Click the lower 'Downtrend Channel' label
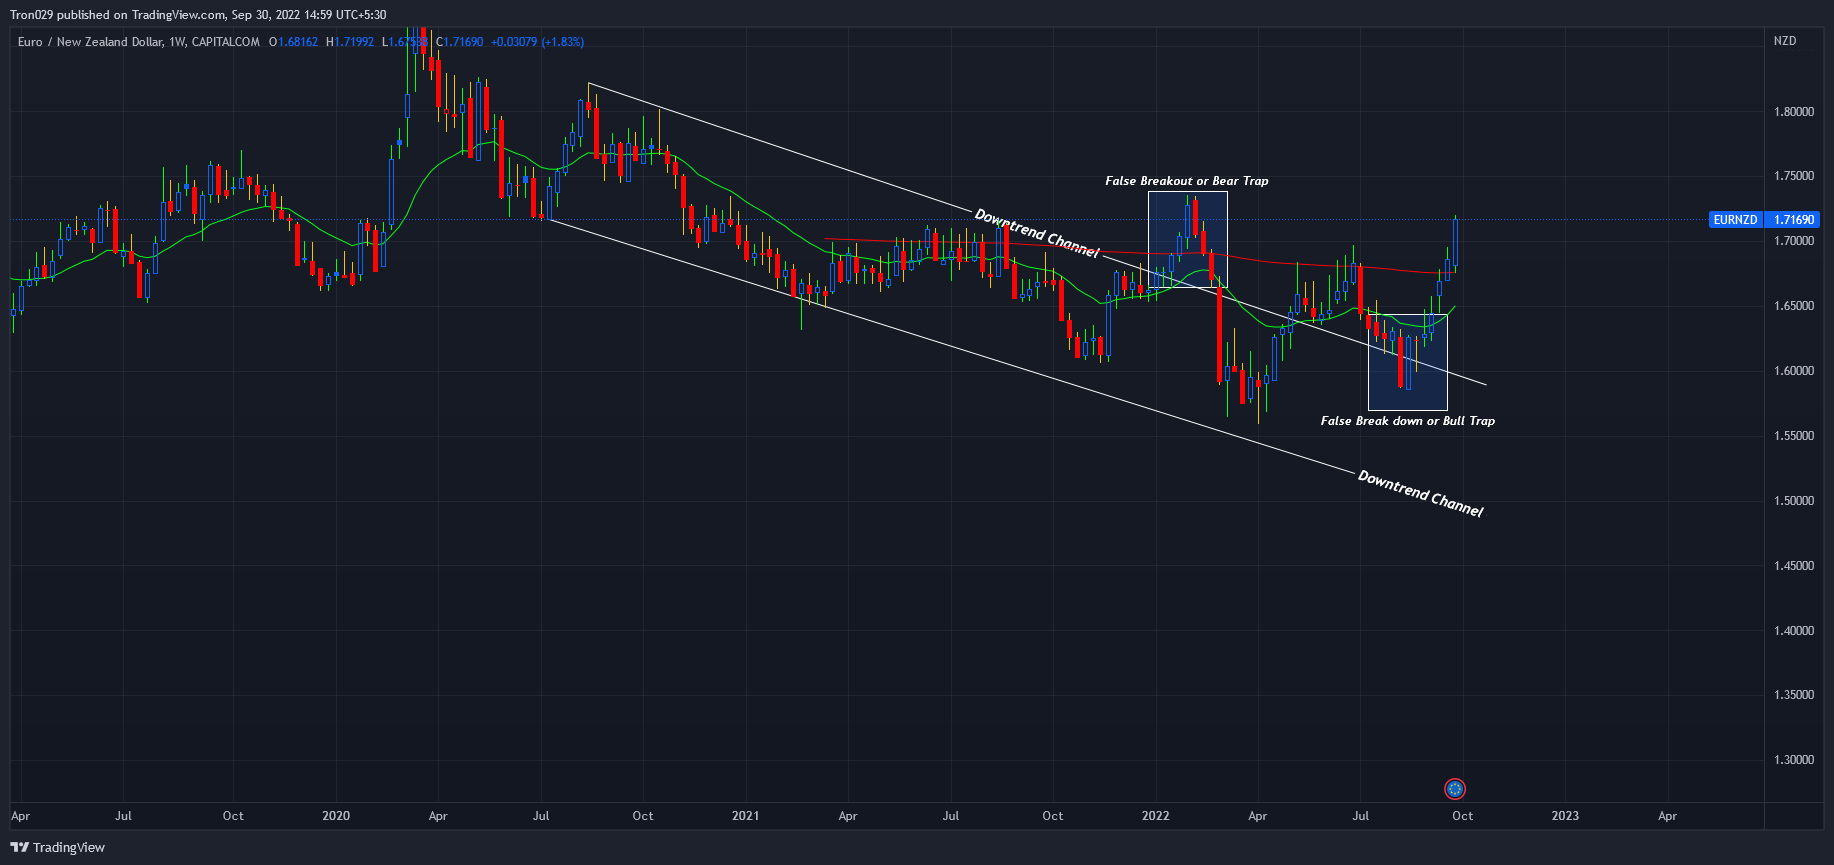This screenshot has width=1834, height=865. [1420, 493]
